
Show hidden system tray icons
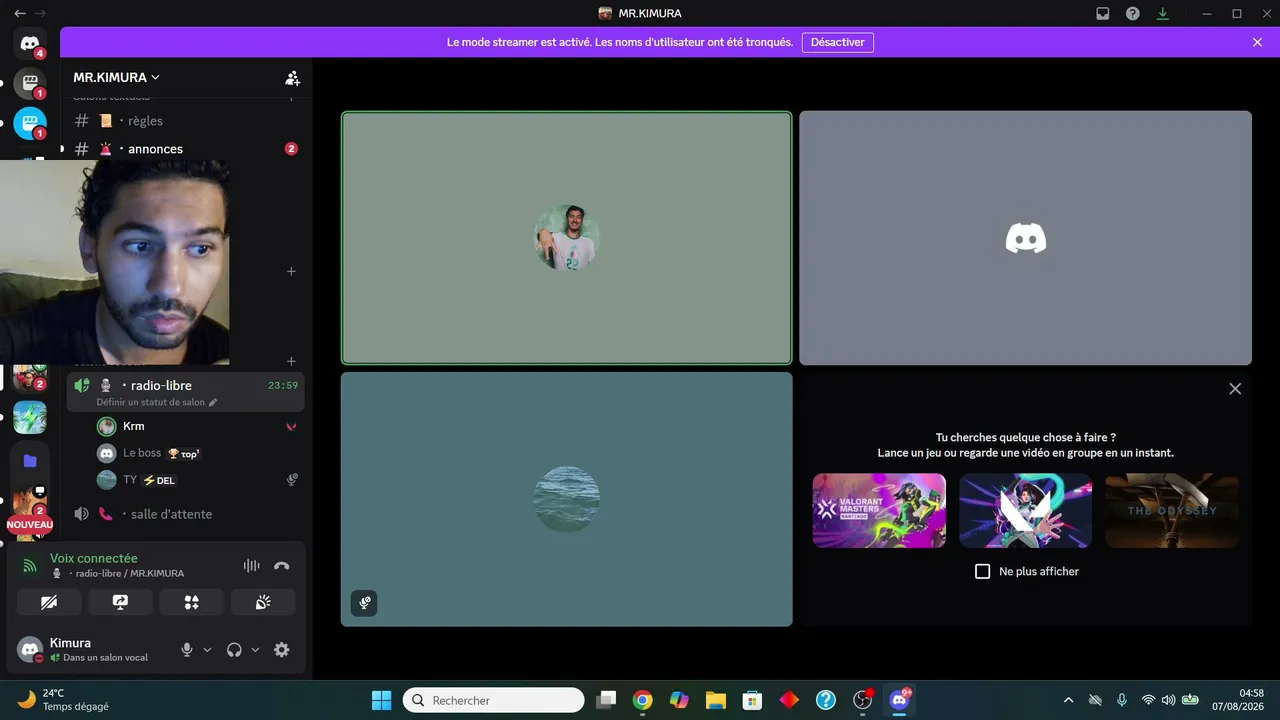[x=1068, y=700]
